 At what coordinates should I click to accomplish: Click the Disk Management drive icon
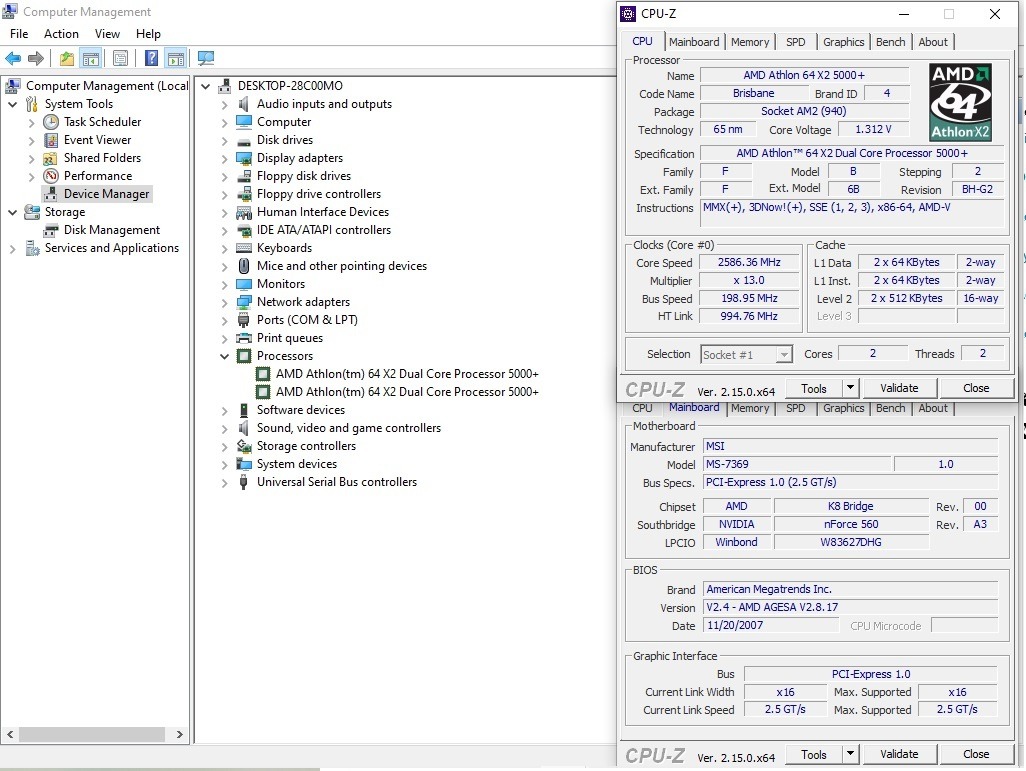[50, 230]
